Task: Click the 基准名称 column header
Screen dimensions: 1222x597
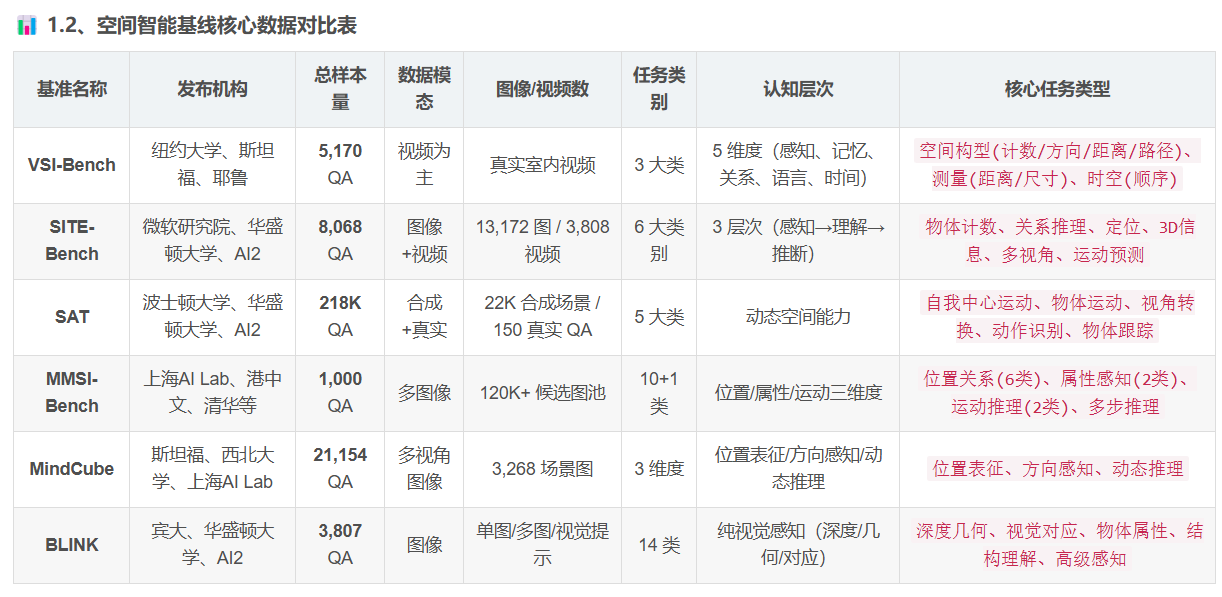Action: [72, 89]
